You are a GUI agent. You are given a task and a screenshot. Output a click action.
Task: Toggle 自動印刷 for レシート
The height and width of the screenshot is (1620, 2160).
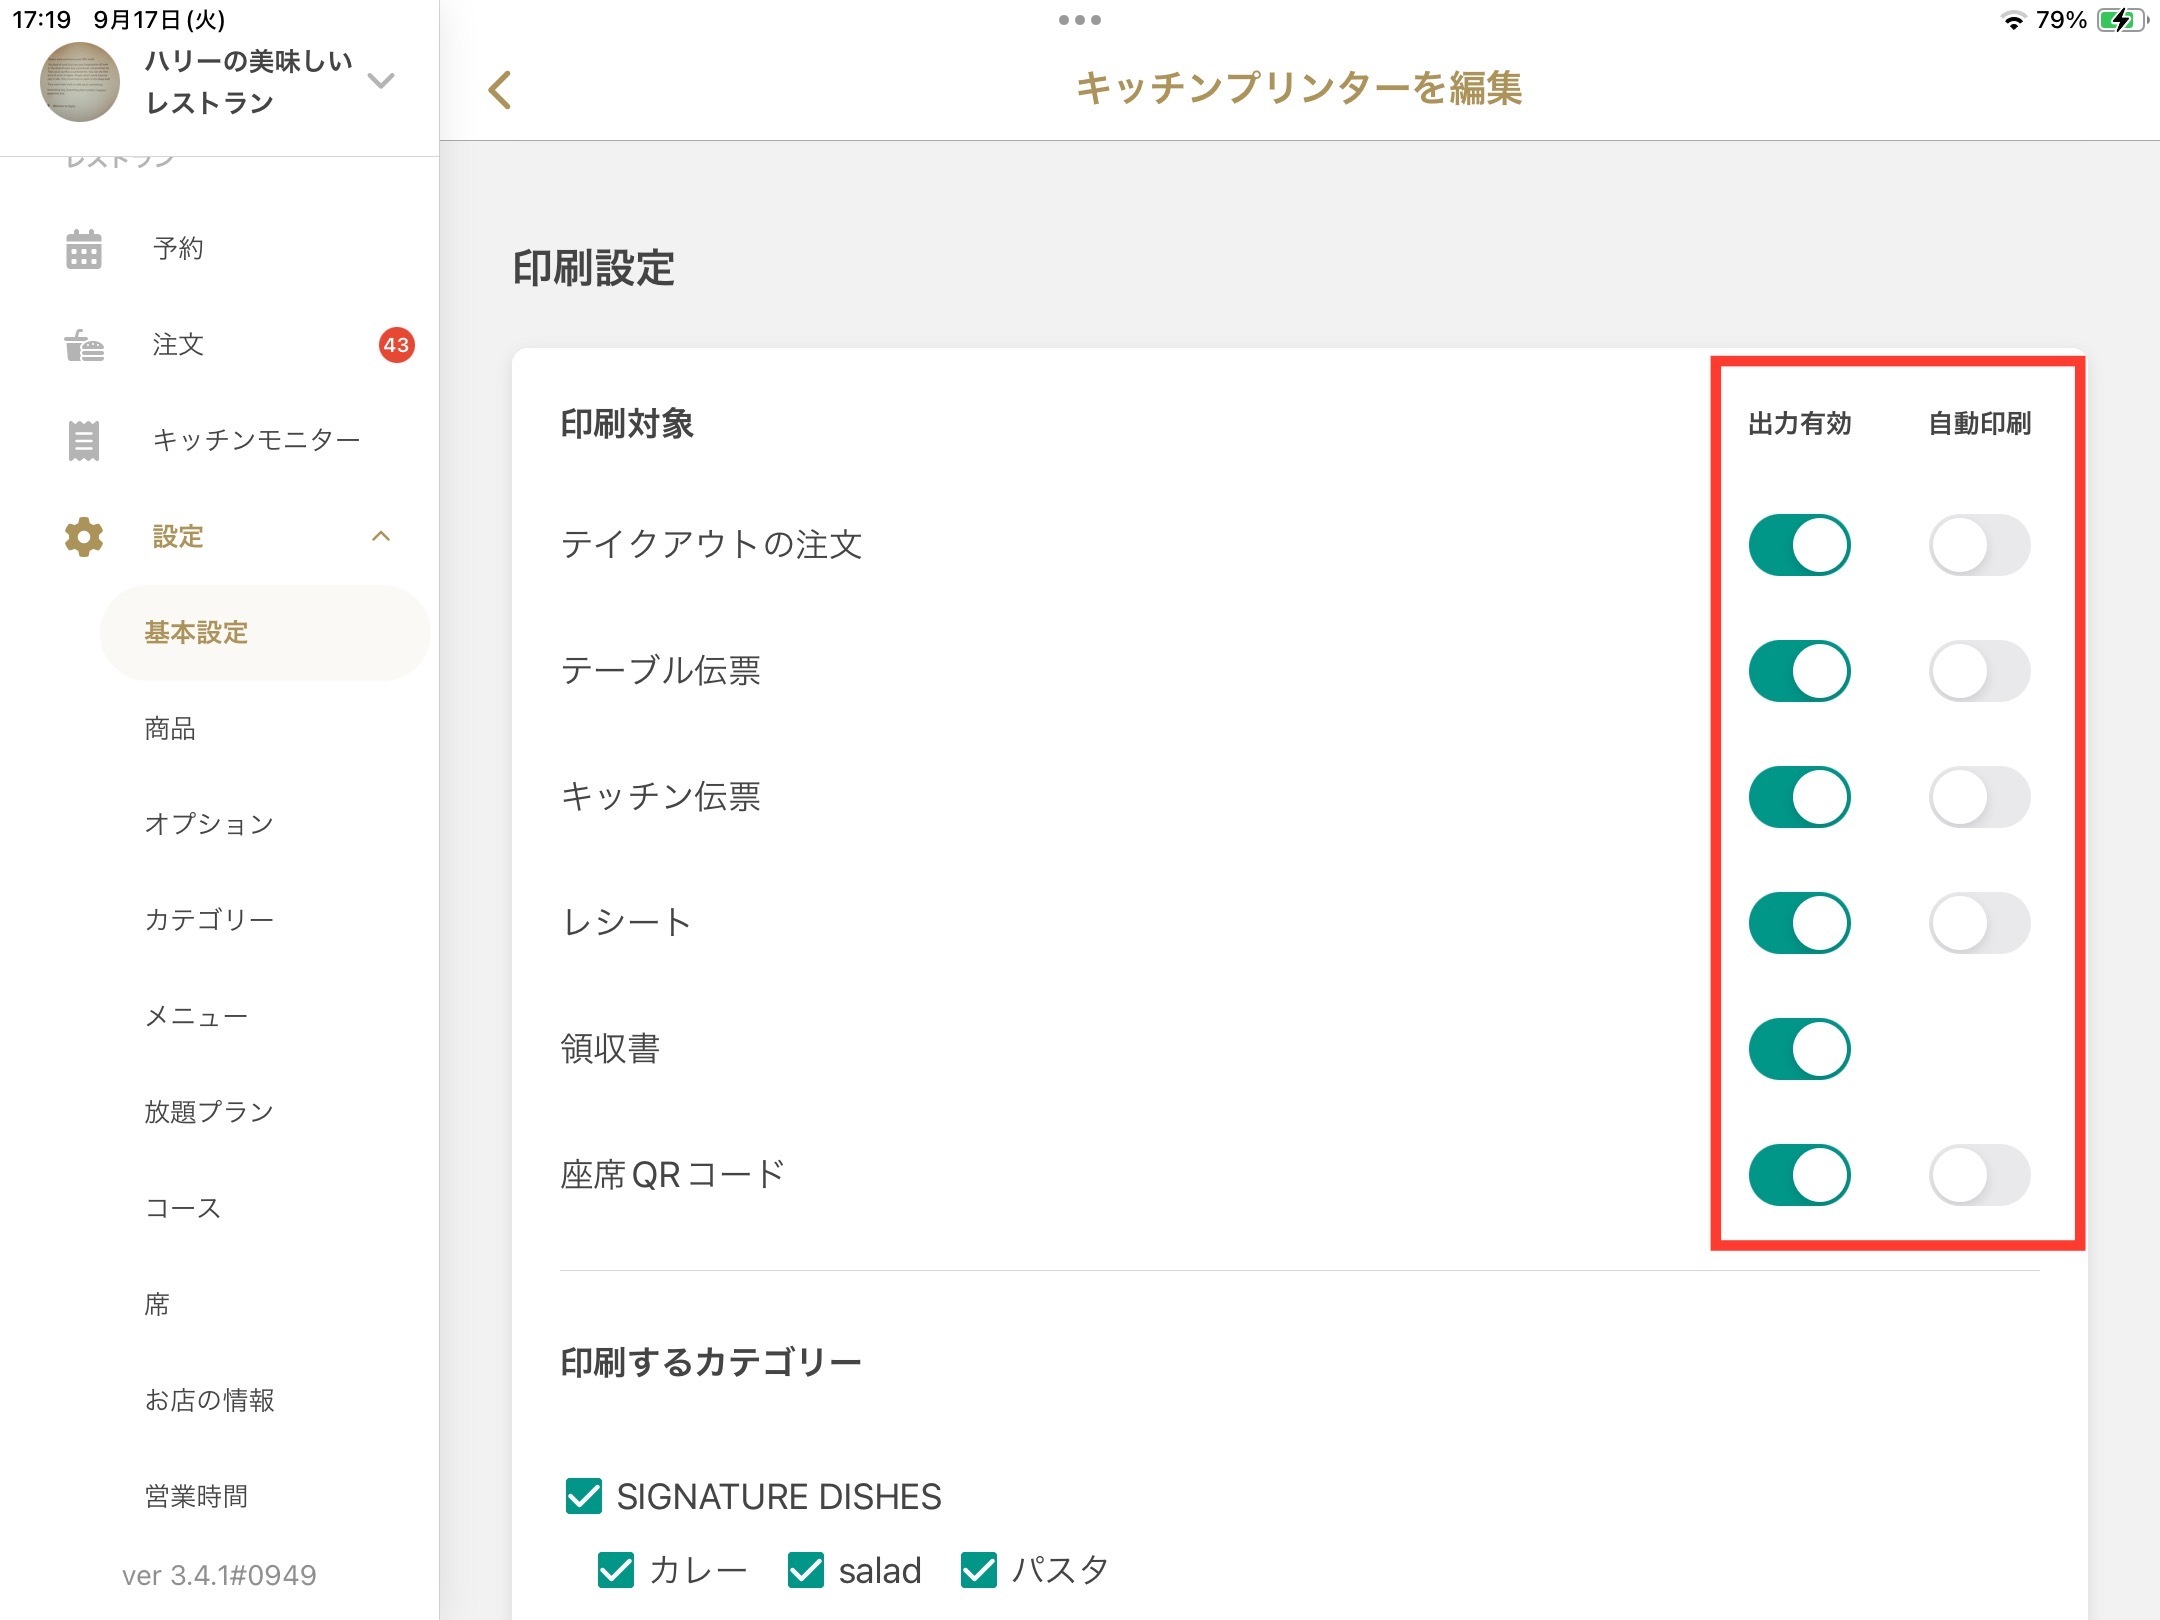pyautogui.click(x=1979, y=923)
